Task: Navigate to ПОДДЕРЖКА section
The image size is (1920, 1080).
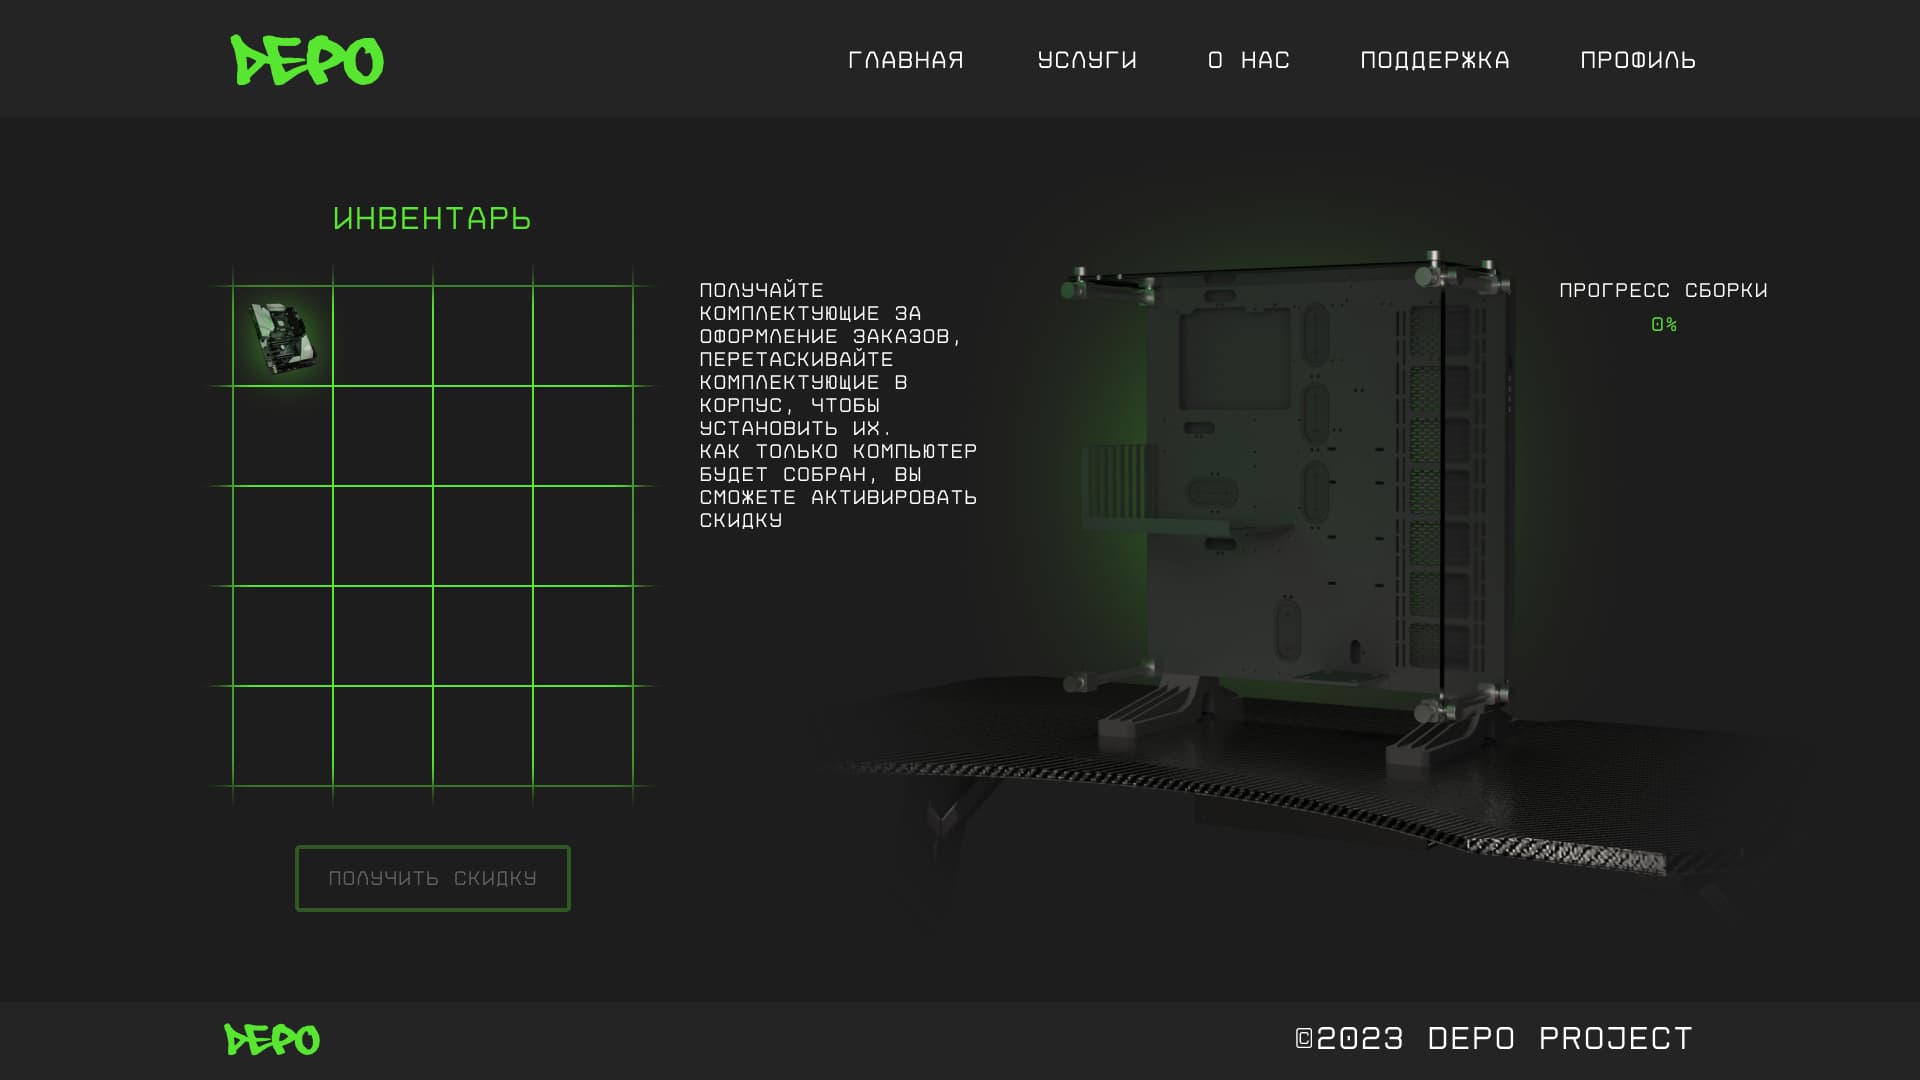Action: 1434,60
